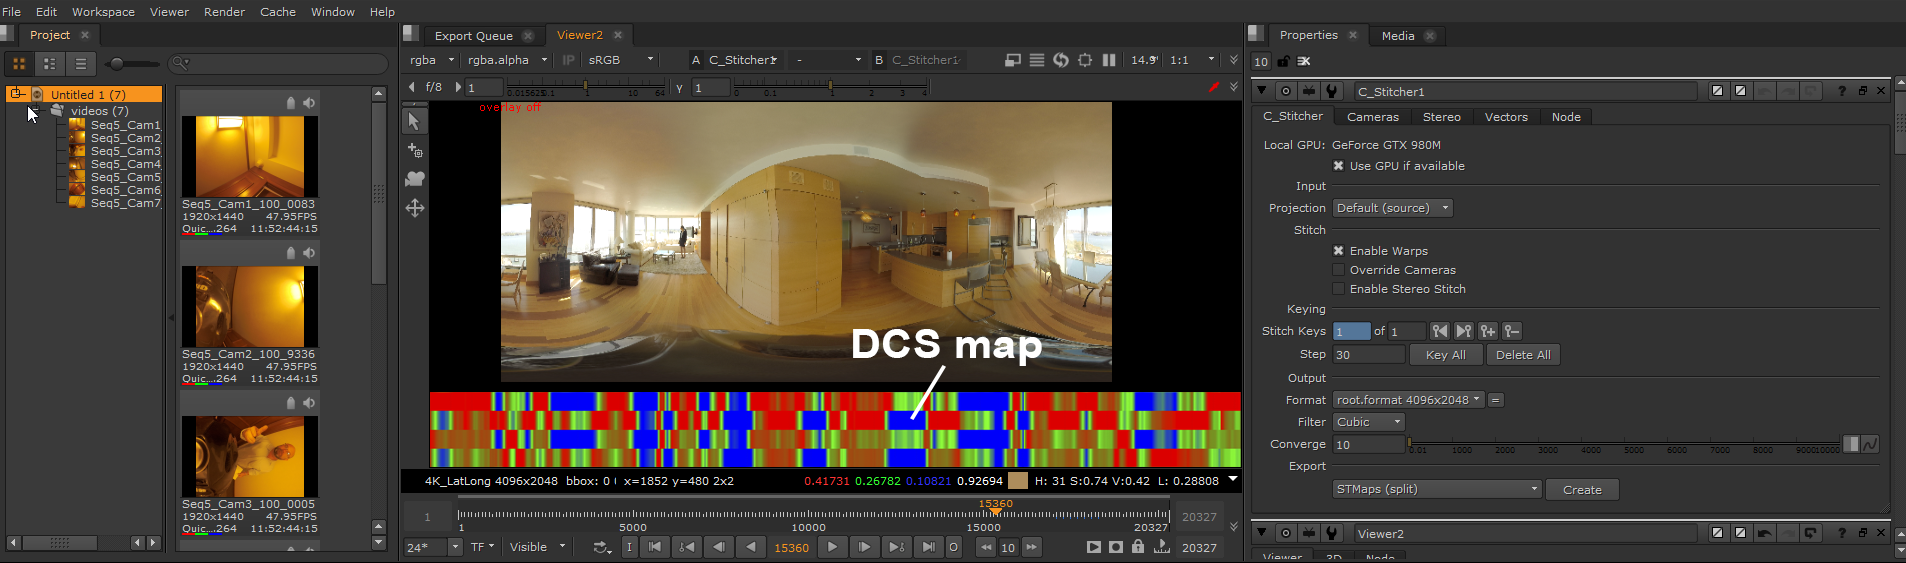Image resolution: width=1906 pixels, height=563 pixels.
Task: Open the Cache menu
Action: [278, 12]
